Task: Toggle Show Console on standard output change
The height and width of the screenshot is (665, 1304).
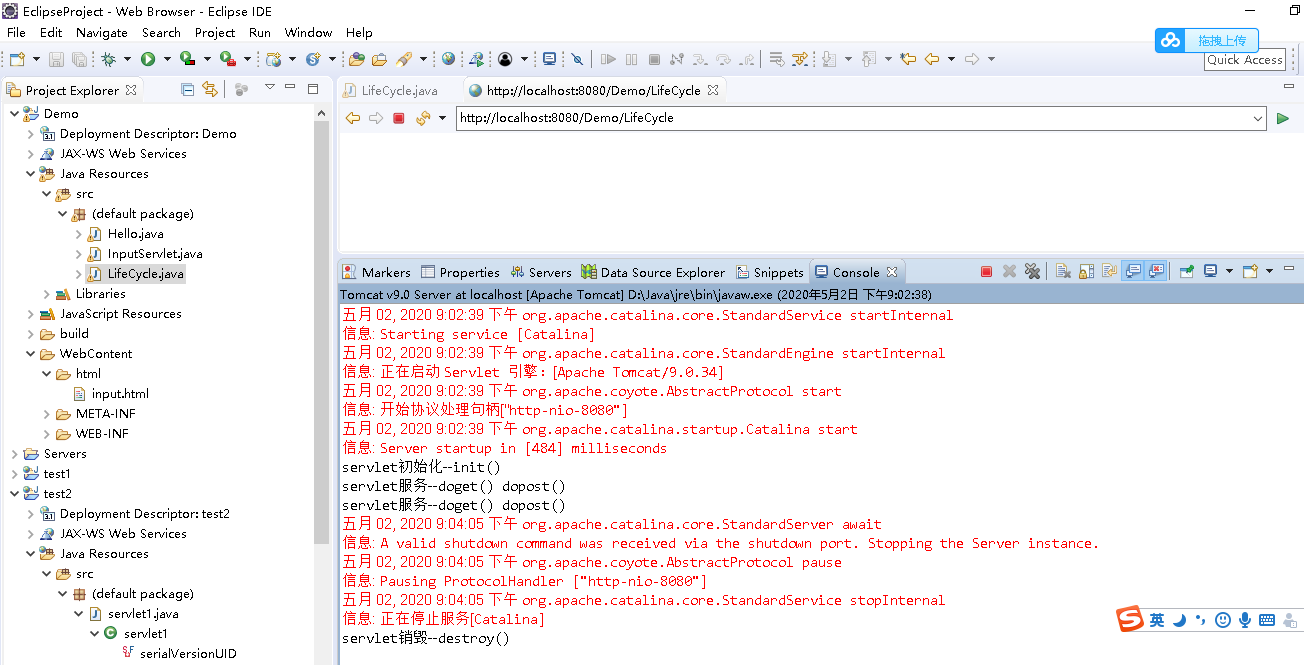Action: pyautogui.click(x=1133, y=271)
